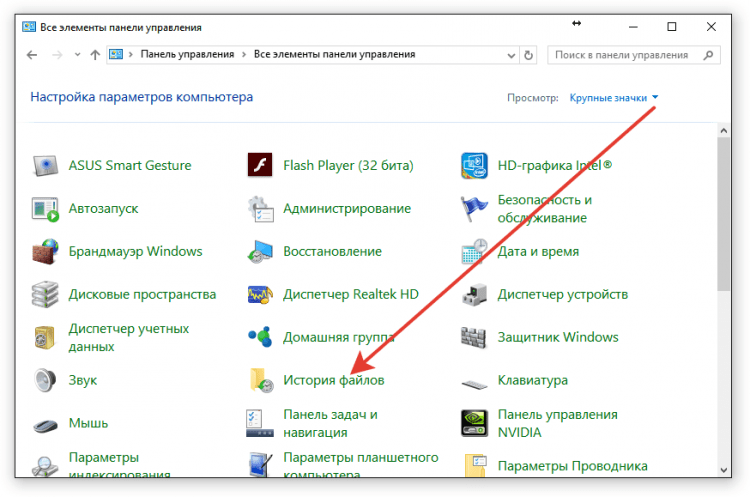750x497 pixels.
Task: Minimize the control panel window
Action: (633, 27)
